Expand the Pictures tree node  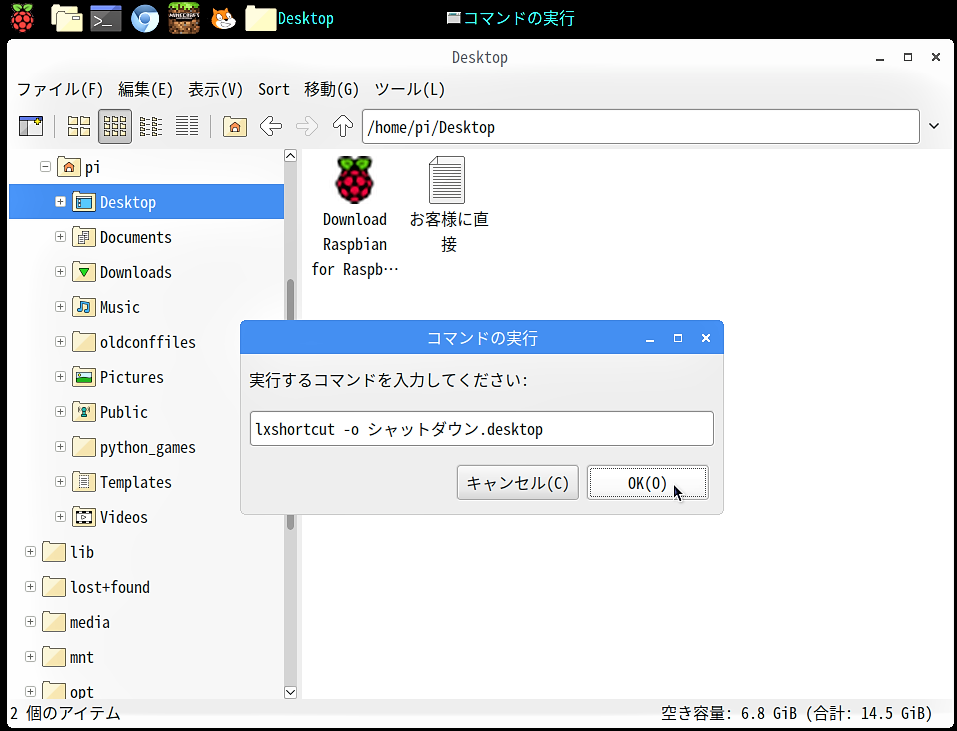pos(60,376)
